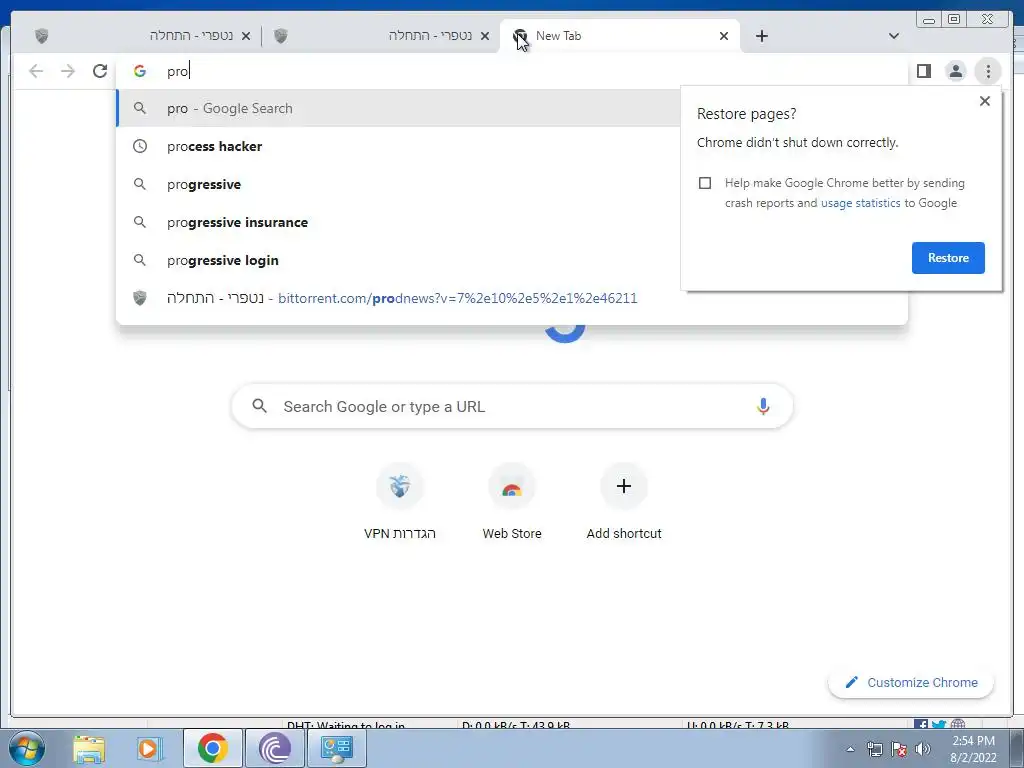Click the Google icon in address bar
Screen dimensions: 1024x768
140,71
